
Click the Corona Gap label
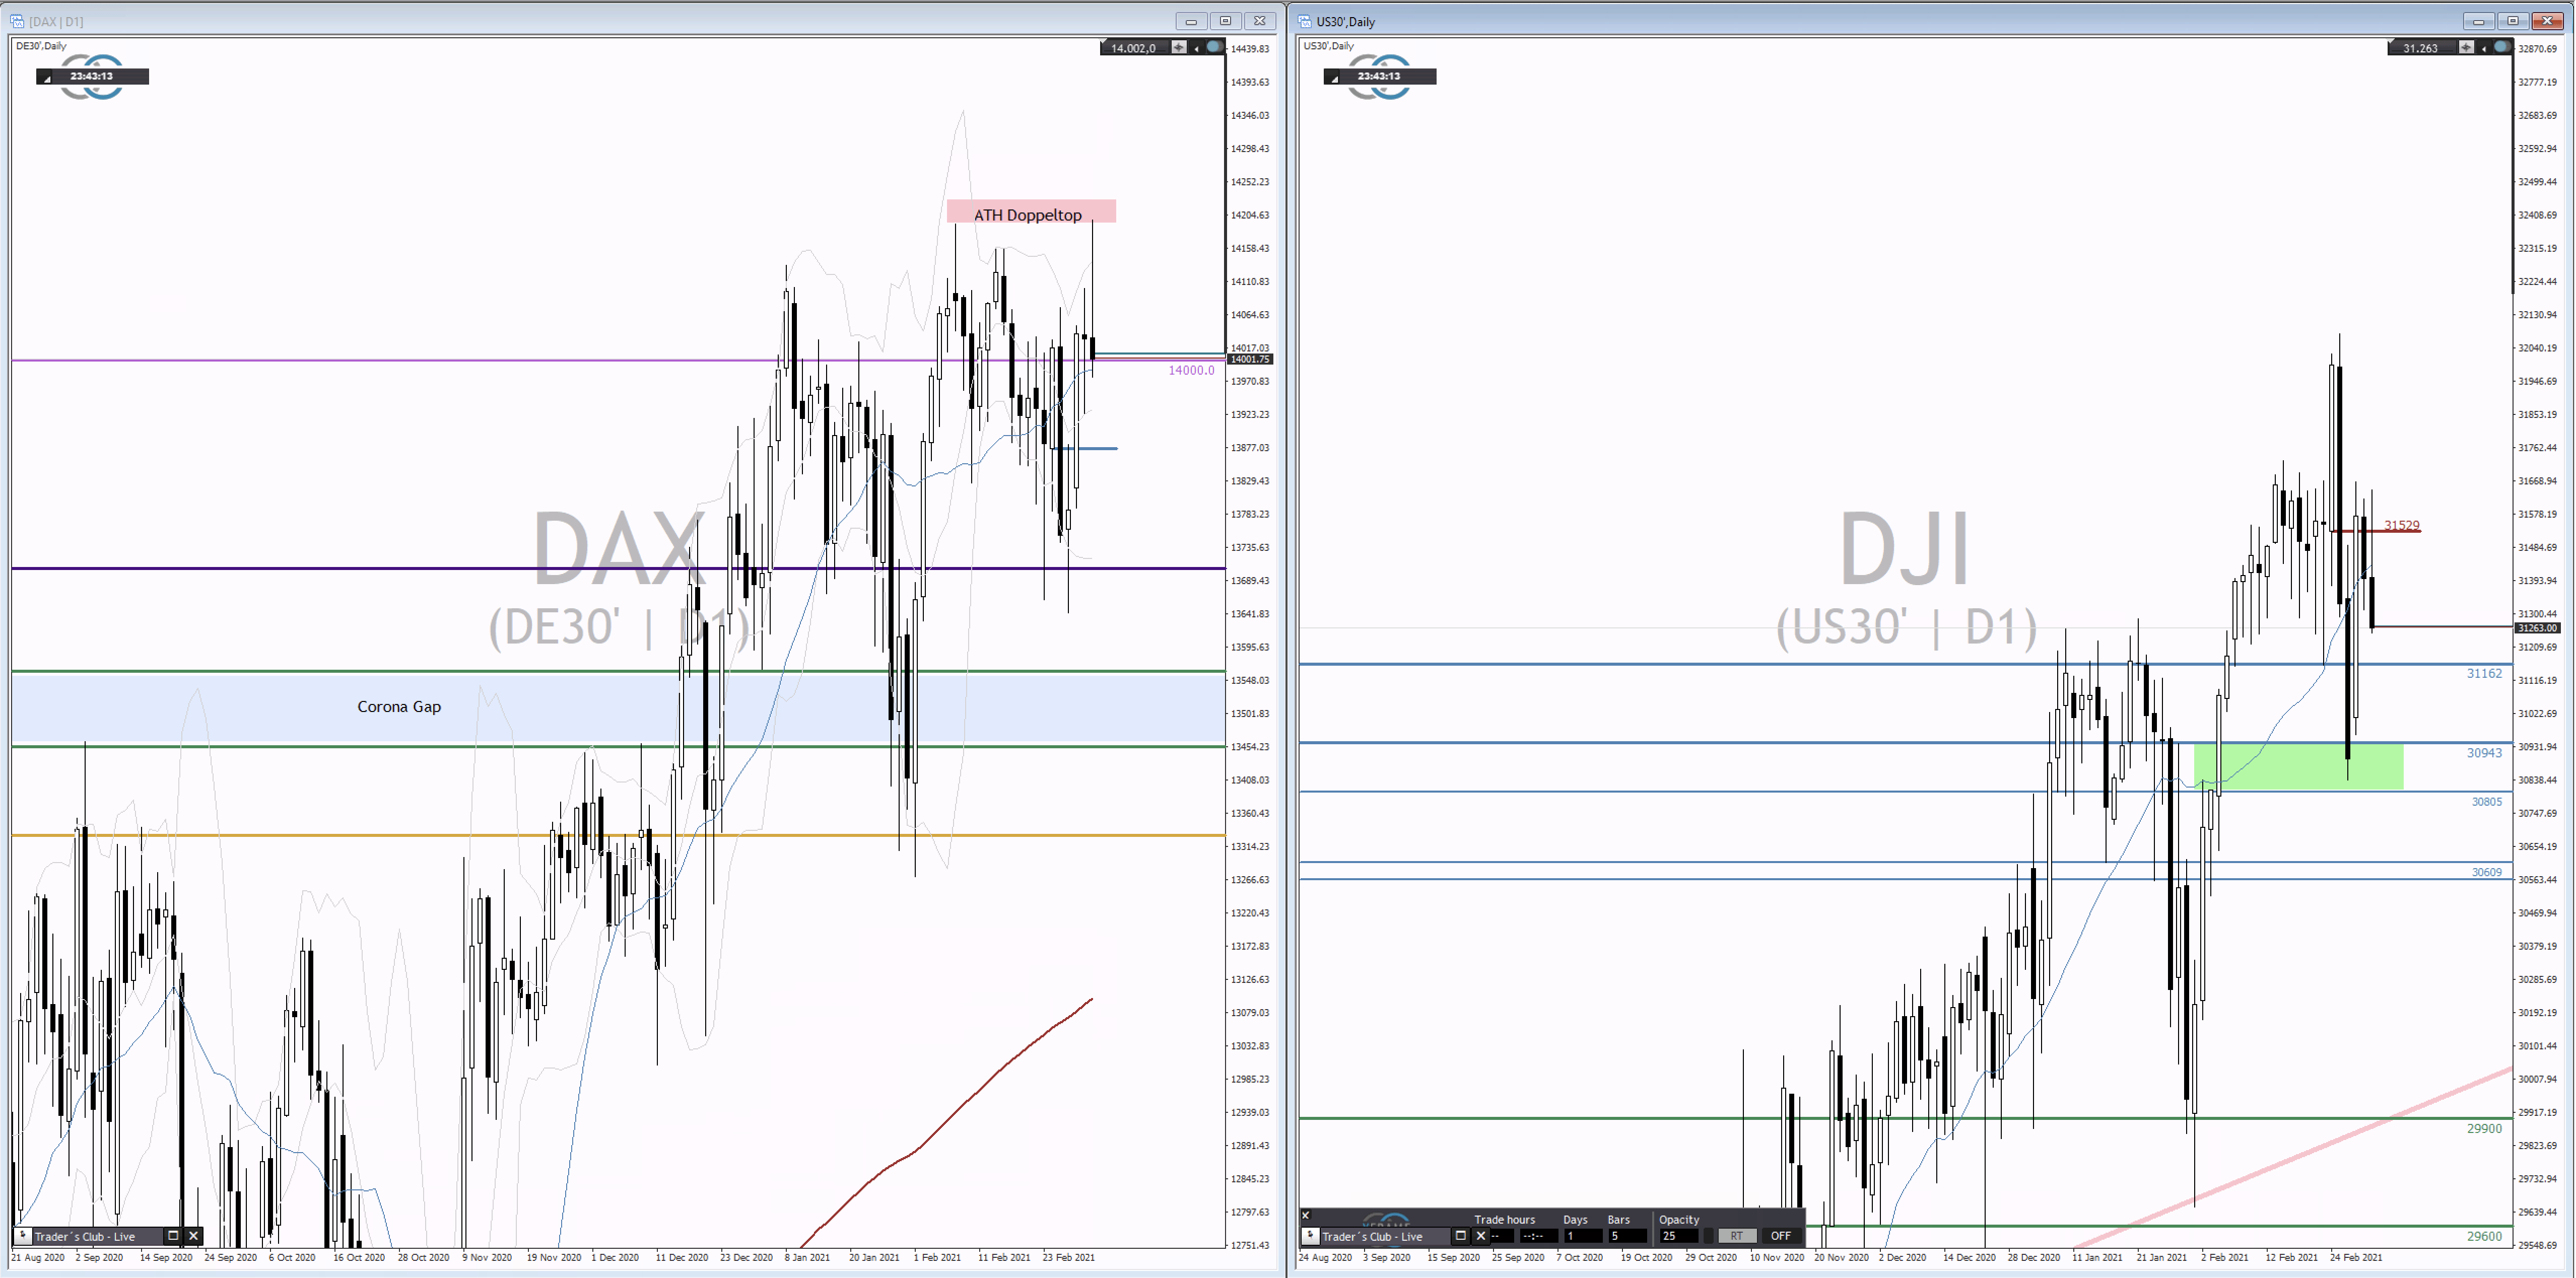point(399,706)
